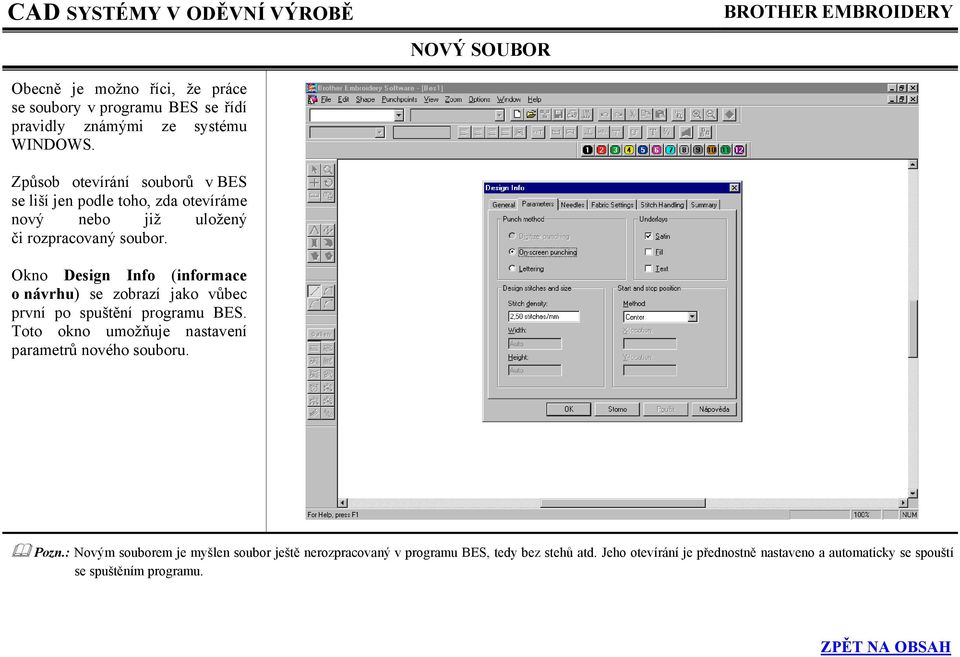Screen dimensions: 960x657
Task: Click the Zoom out magnifier icon
Action: (711, 115)
